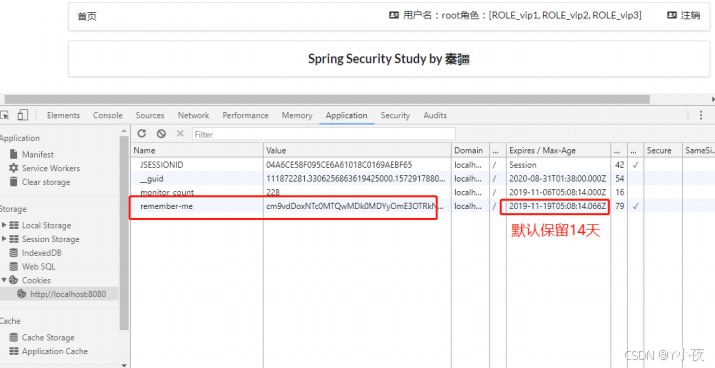The image size is (715, 368).
Task: Select Manifest in the sidebar
Action: click(38, 154)
